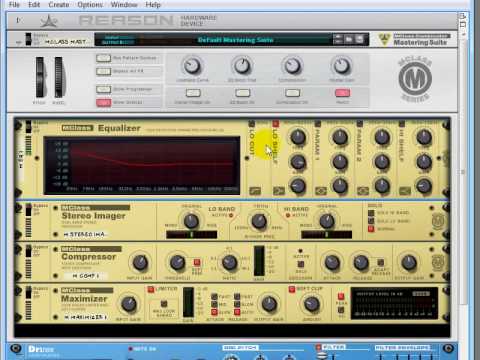
Task: Click the browse patch folder icon
Action: click(x=349, y=39)
